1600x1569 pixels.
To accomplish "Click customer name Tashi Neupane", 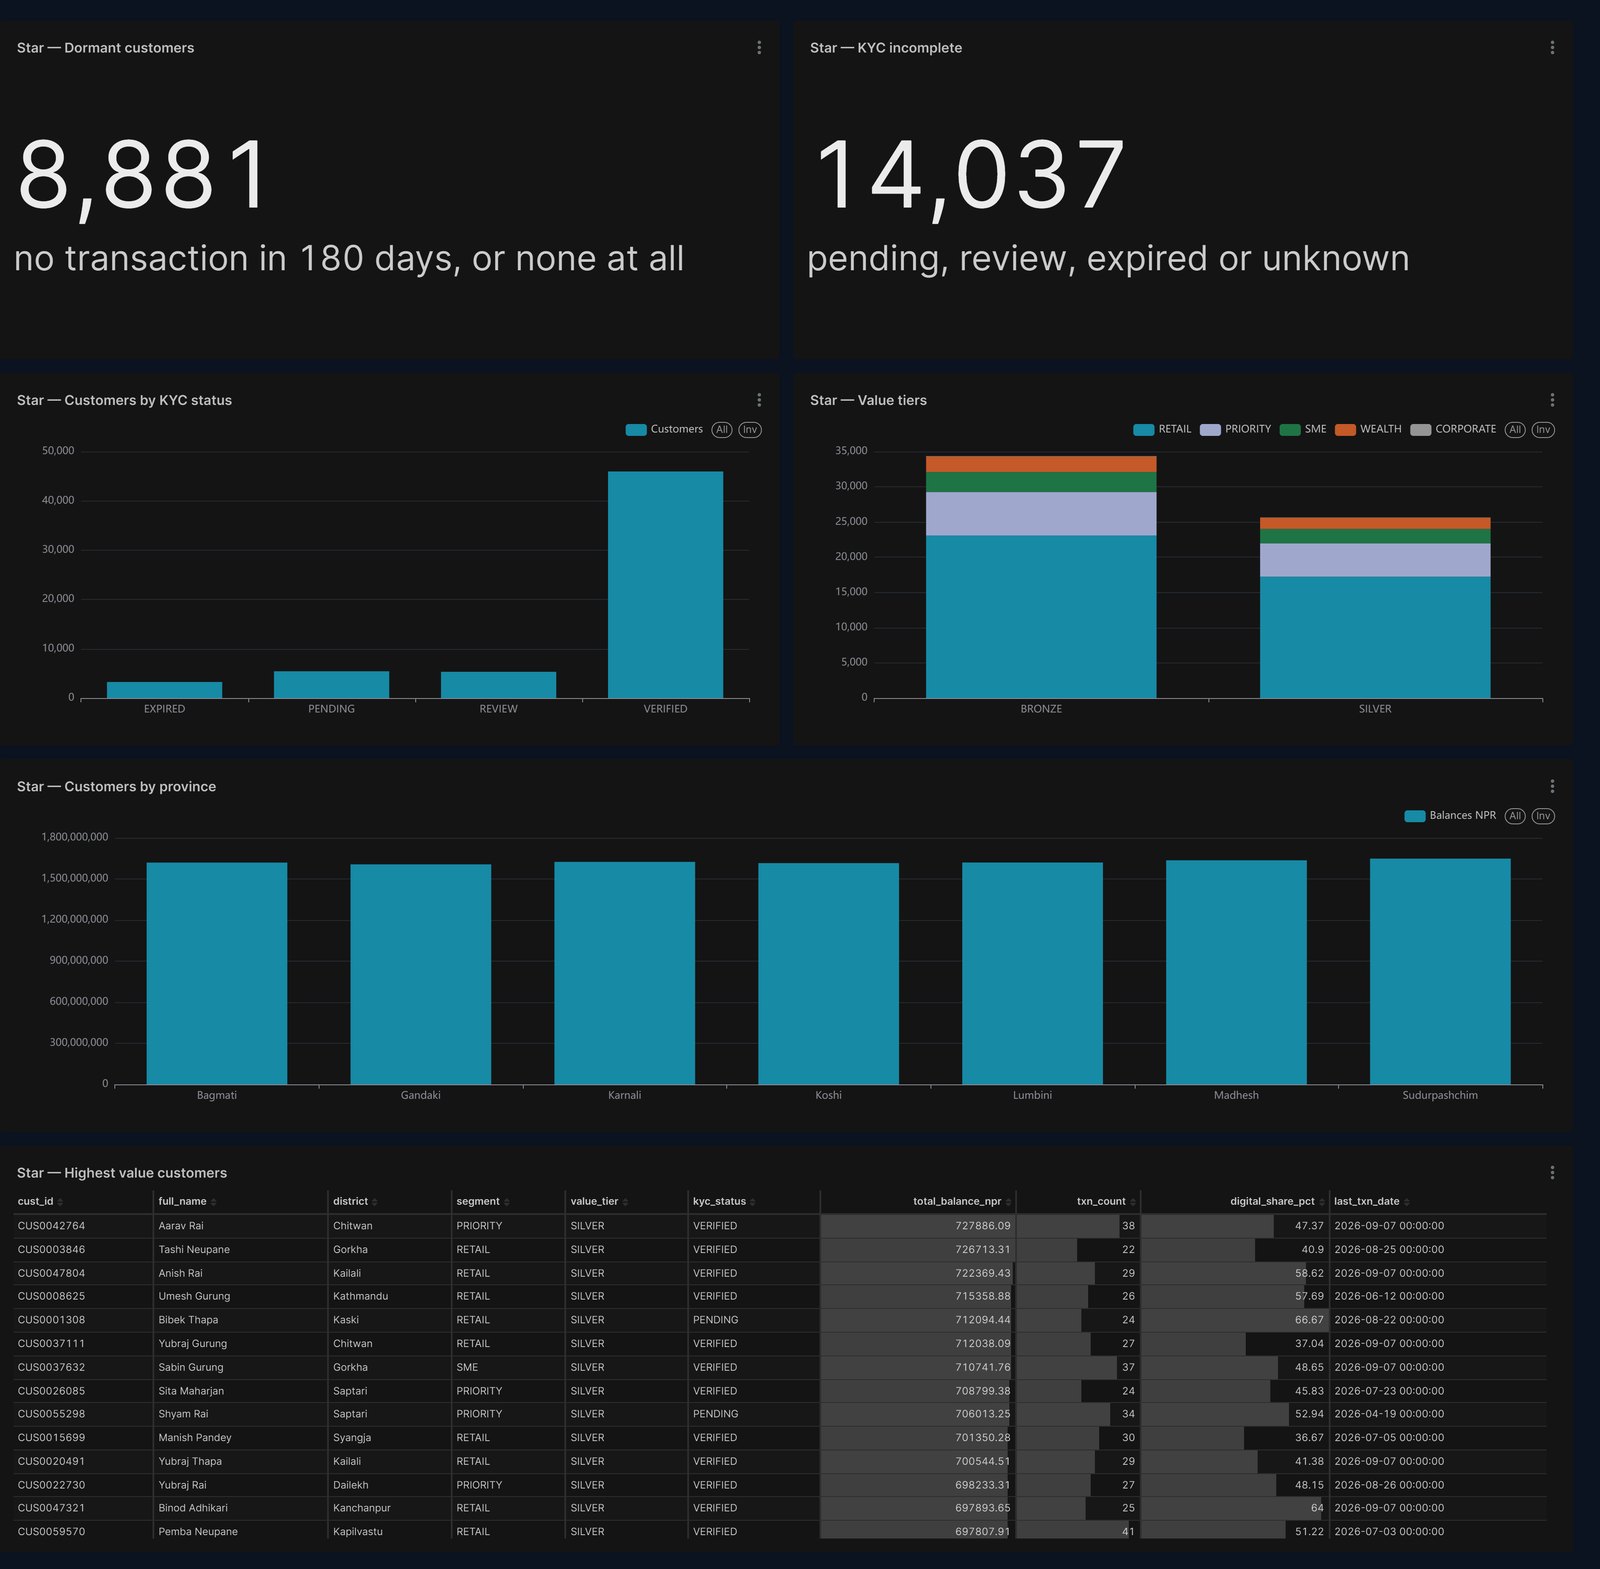I will click(194, 1250).
